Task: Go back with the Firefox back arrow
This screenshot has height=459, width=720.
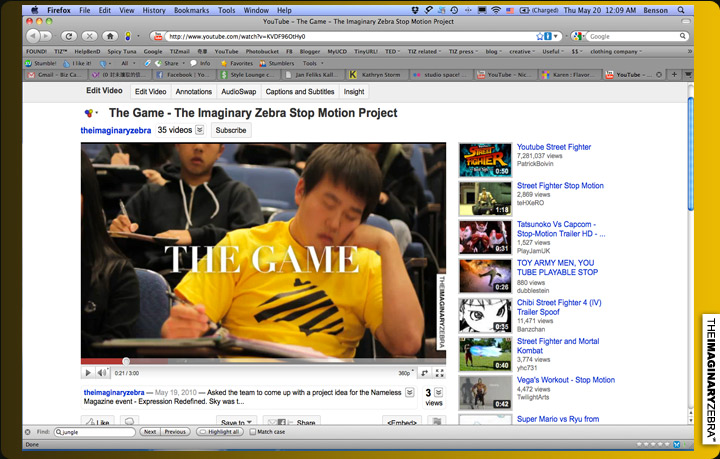Action: (33, 36)
